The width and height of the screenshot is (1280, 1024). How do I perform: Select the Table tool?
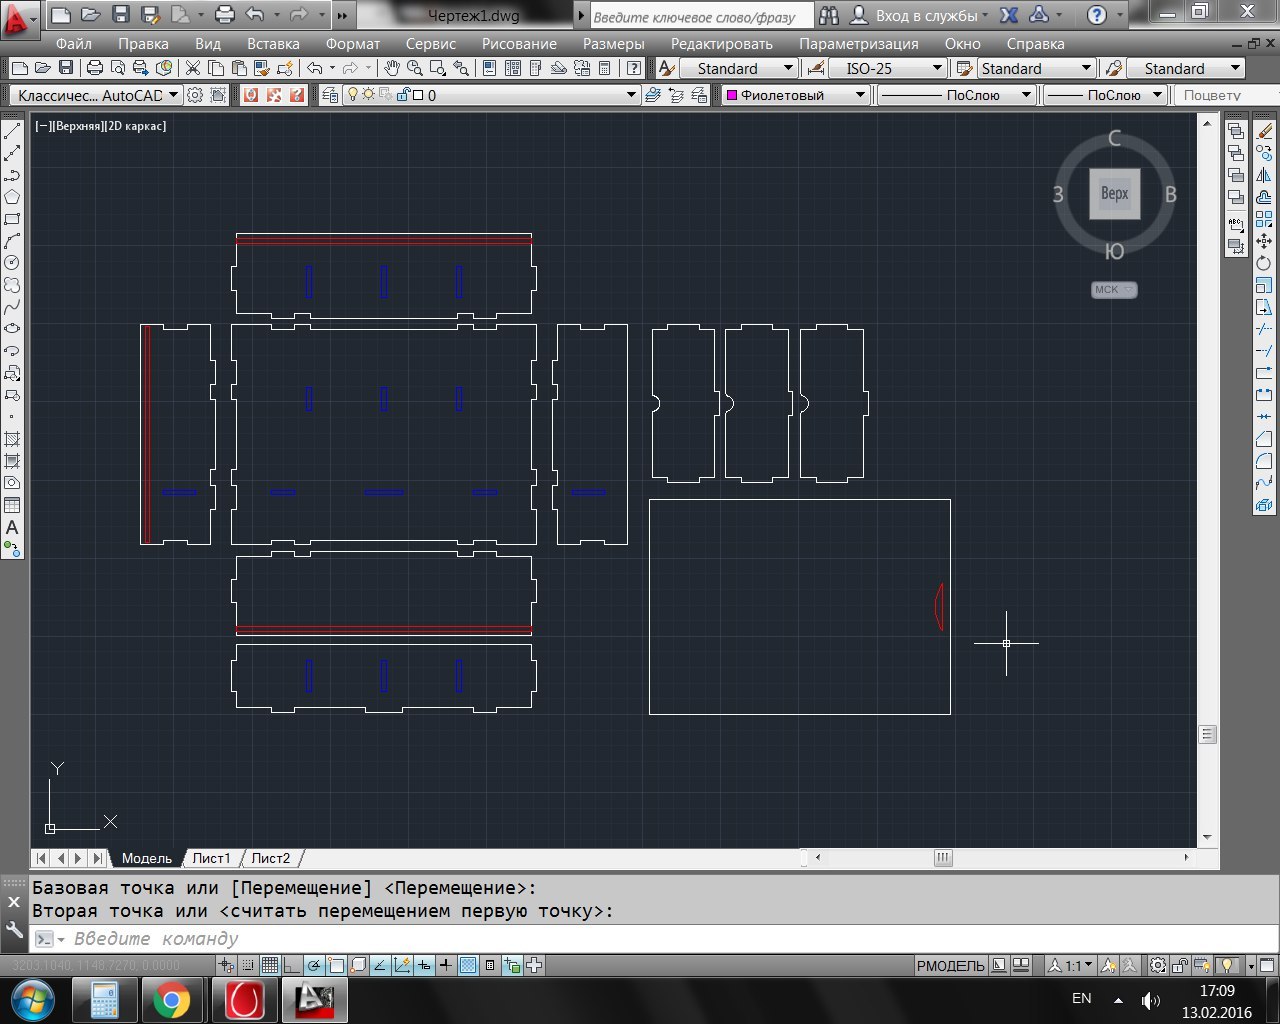point(12,505)
